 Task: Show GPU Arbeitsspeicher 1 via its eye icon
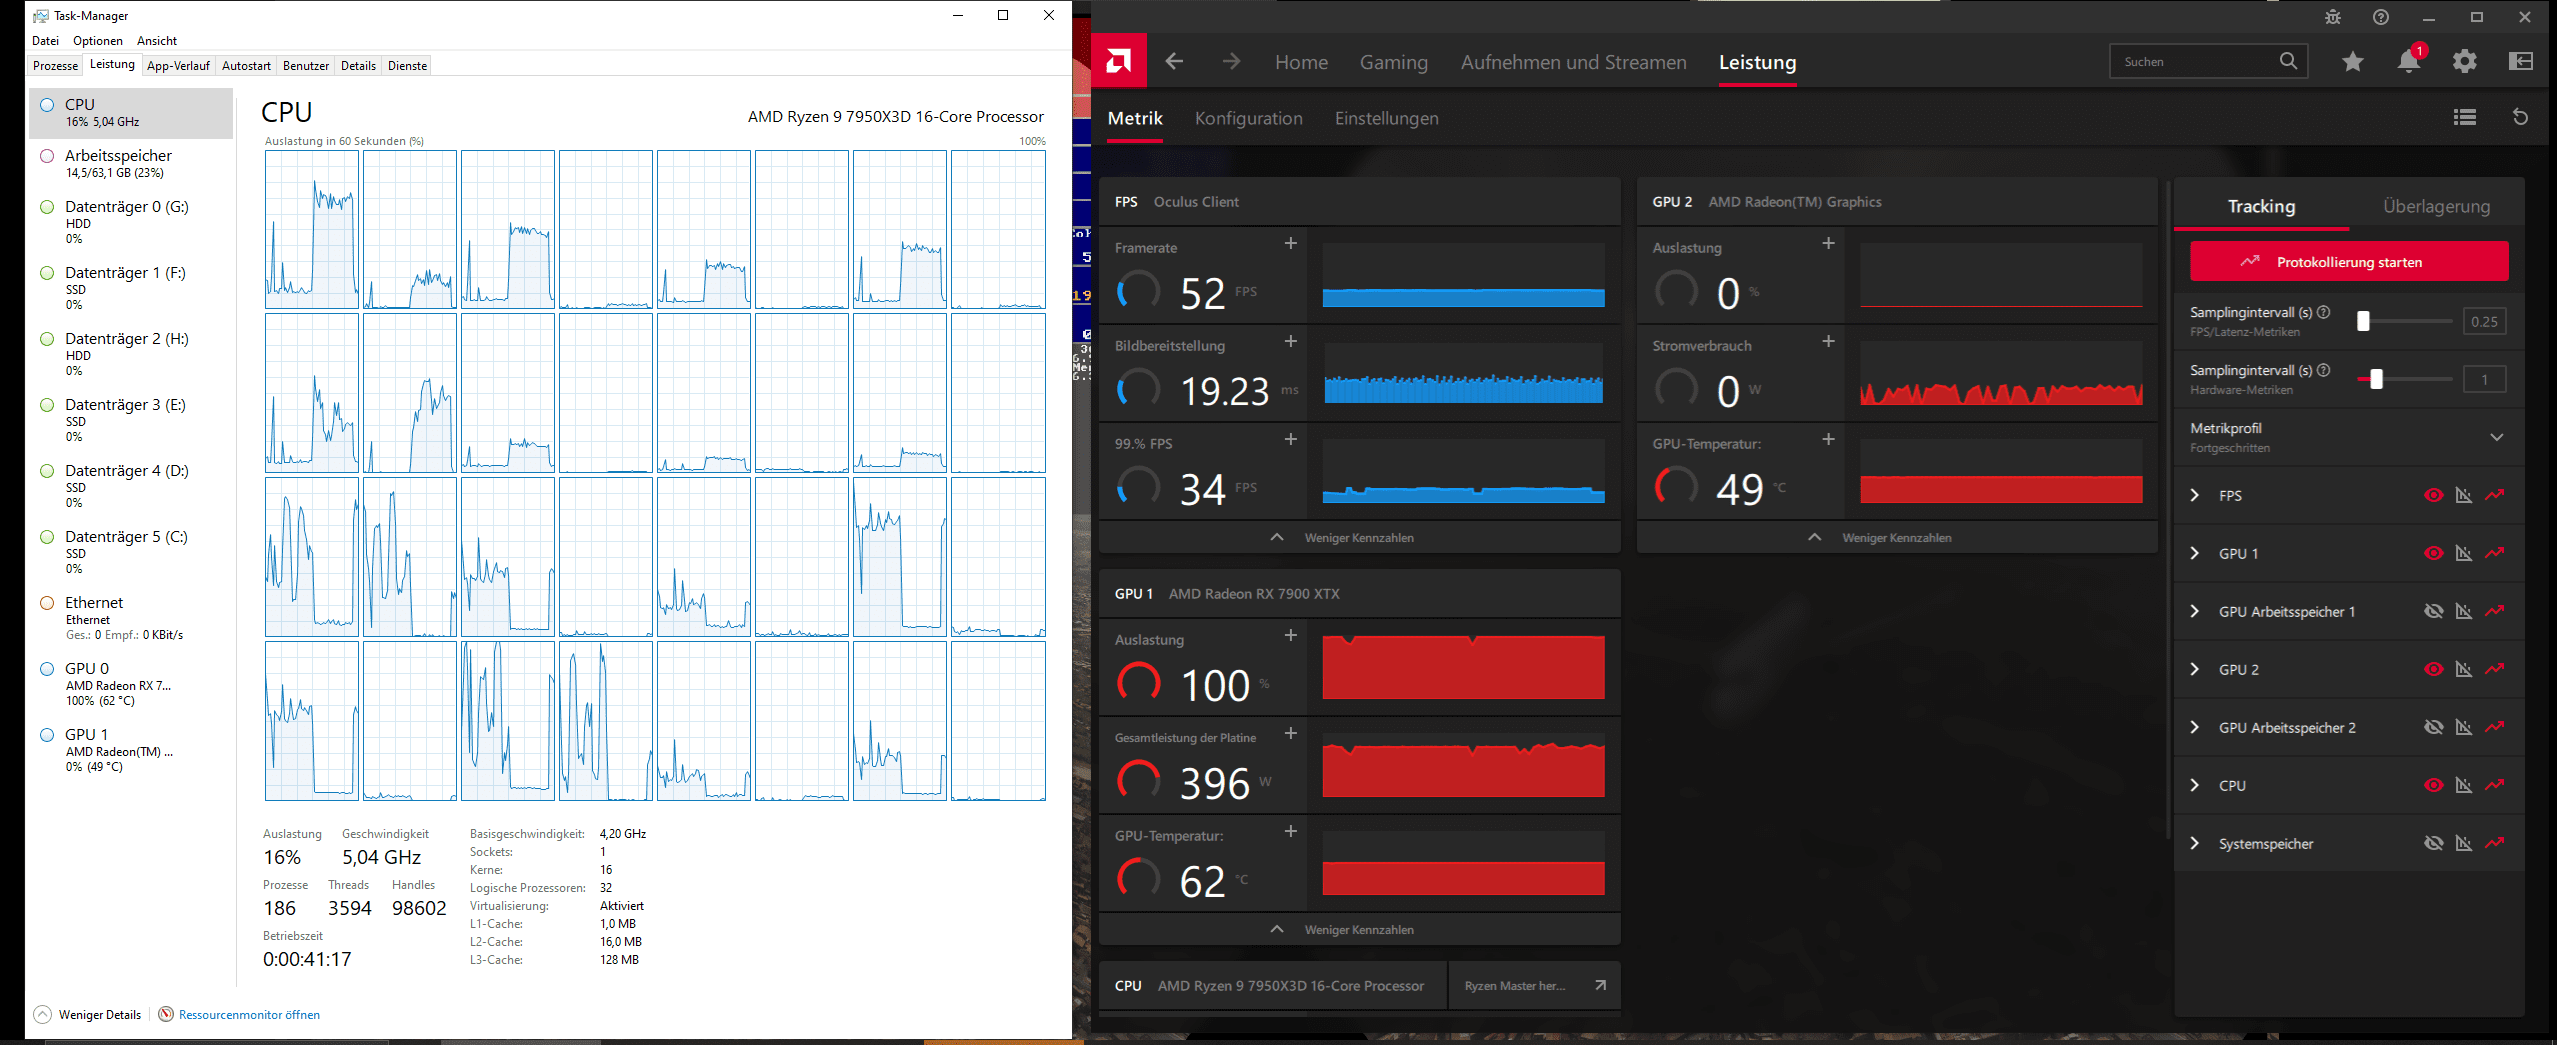click(2434, 611)
